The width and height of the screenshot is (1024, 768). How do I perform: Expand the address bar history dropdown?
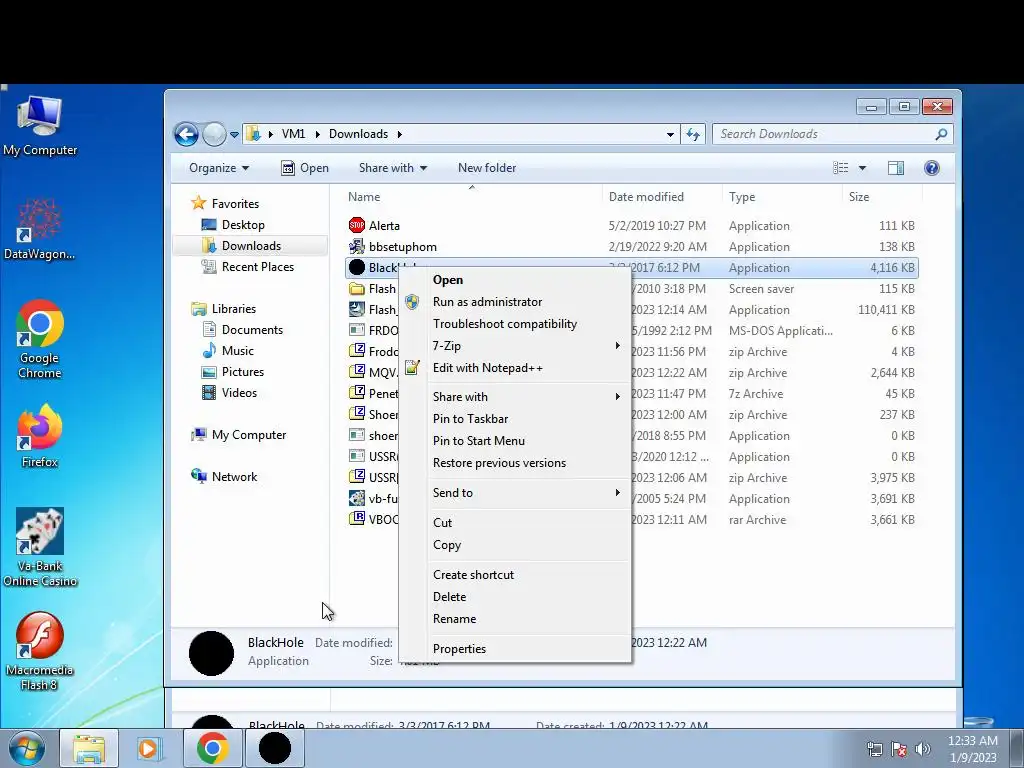point(670,135)
